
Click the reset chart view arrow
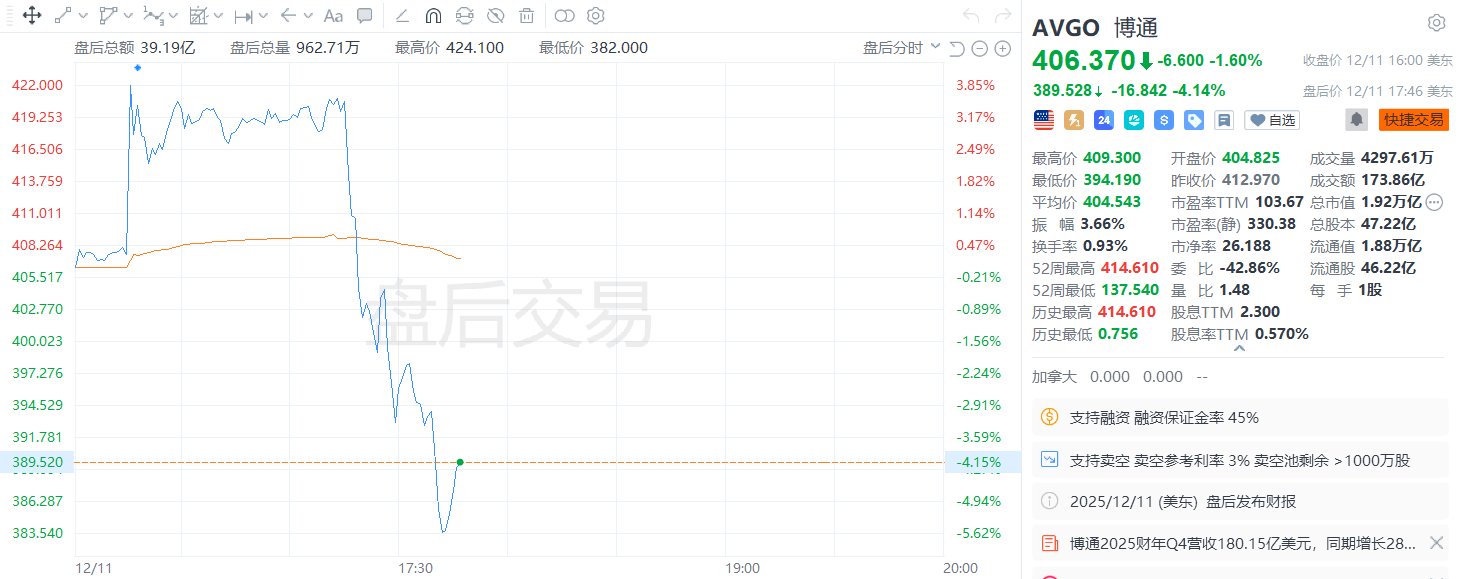(x=957, y=49)
